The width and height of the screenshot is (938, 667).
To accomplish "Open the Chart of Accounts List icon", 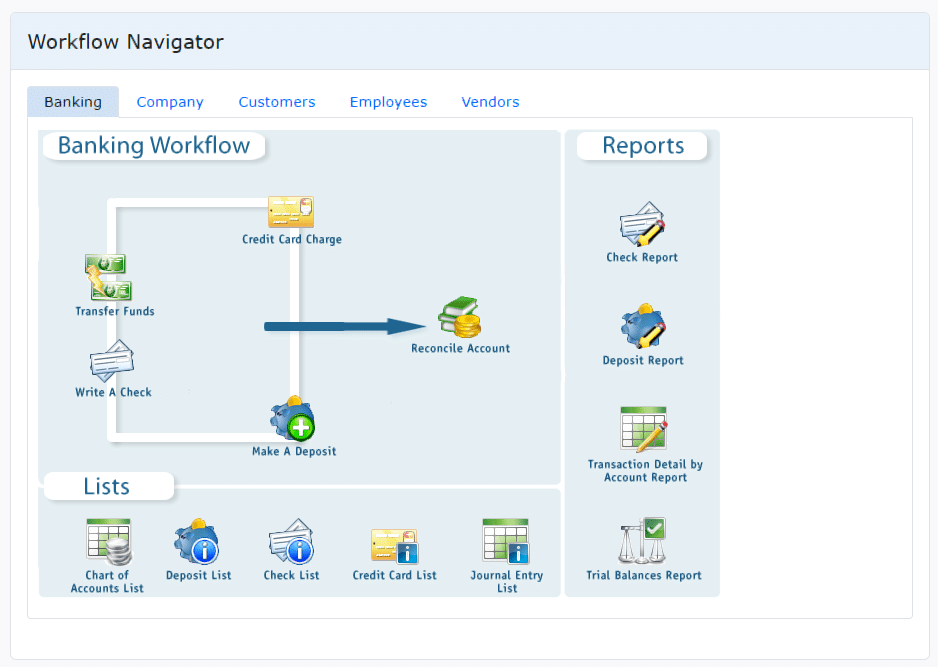I will [x=108, y=542].
